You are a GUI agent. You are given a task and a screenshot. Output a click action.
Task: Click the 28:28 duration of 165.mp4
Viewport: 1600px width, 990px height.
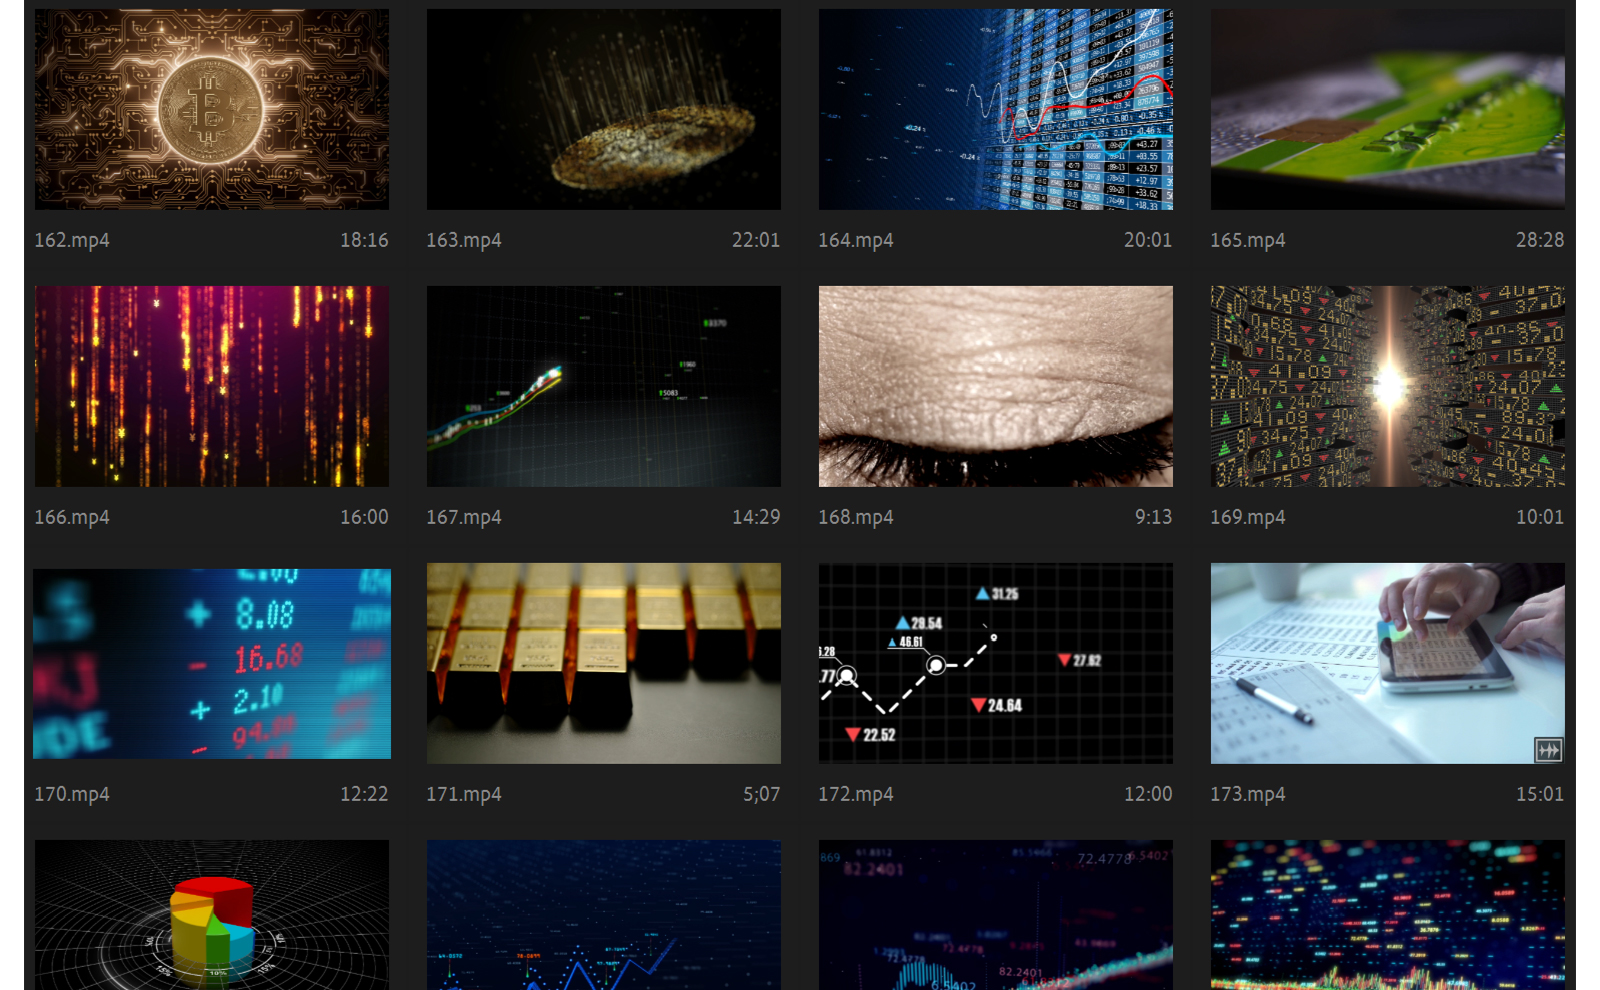(x=1540, y=240)
